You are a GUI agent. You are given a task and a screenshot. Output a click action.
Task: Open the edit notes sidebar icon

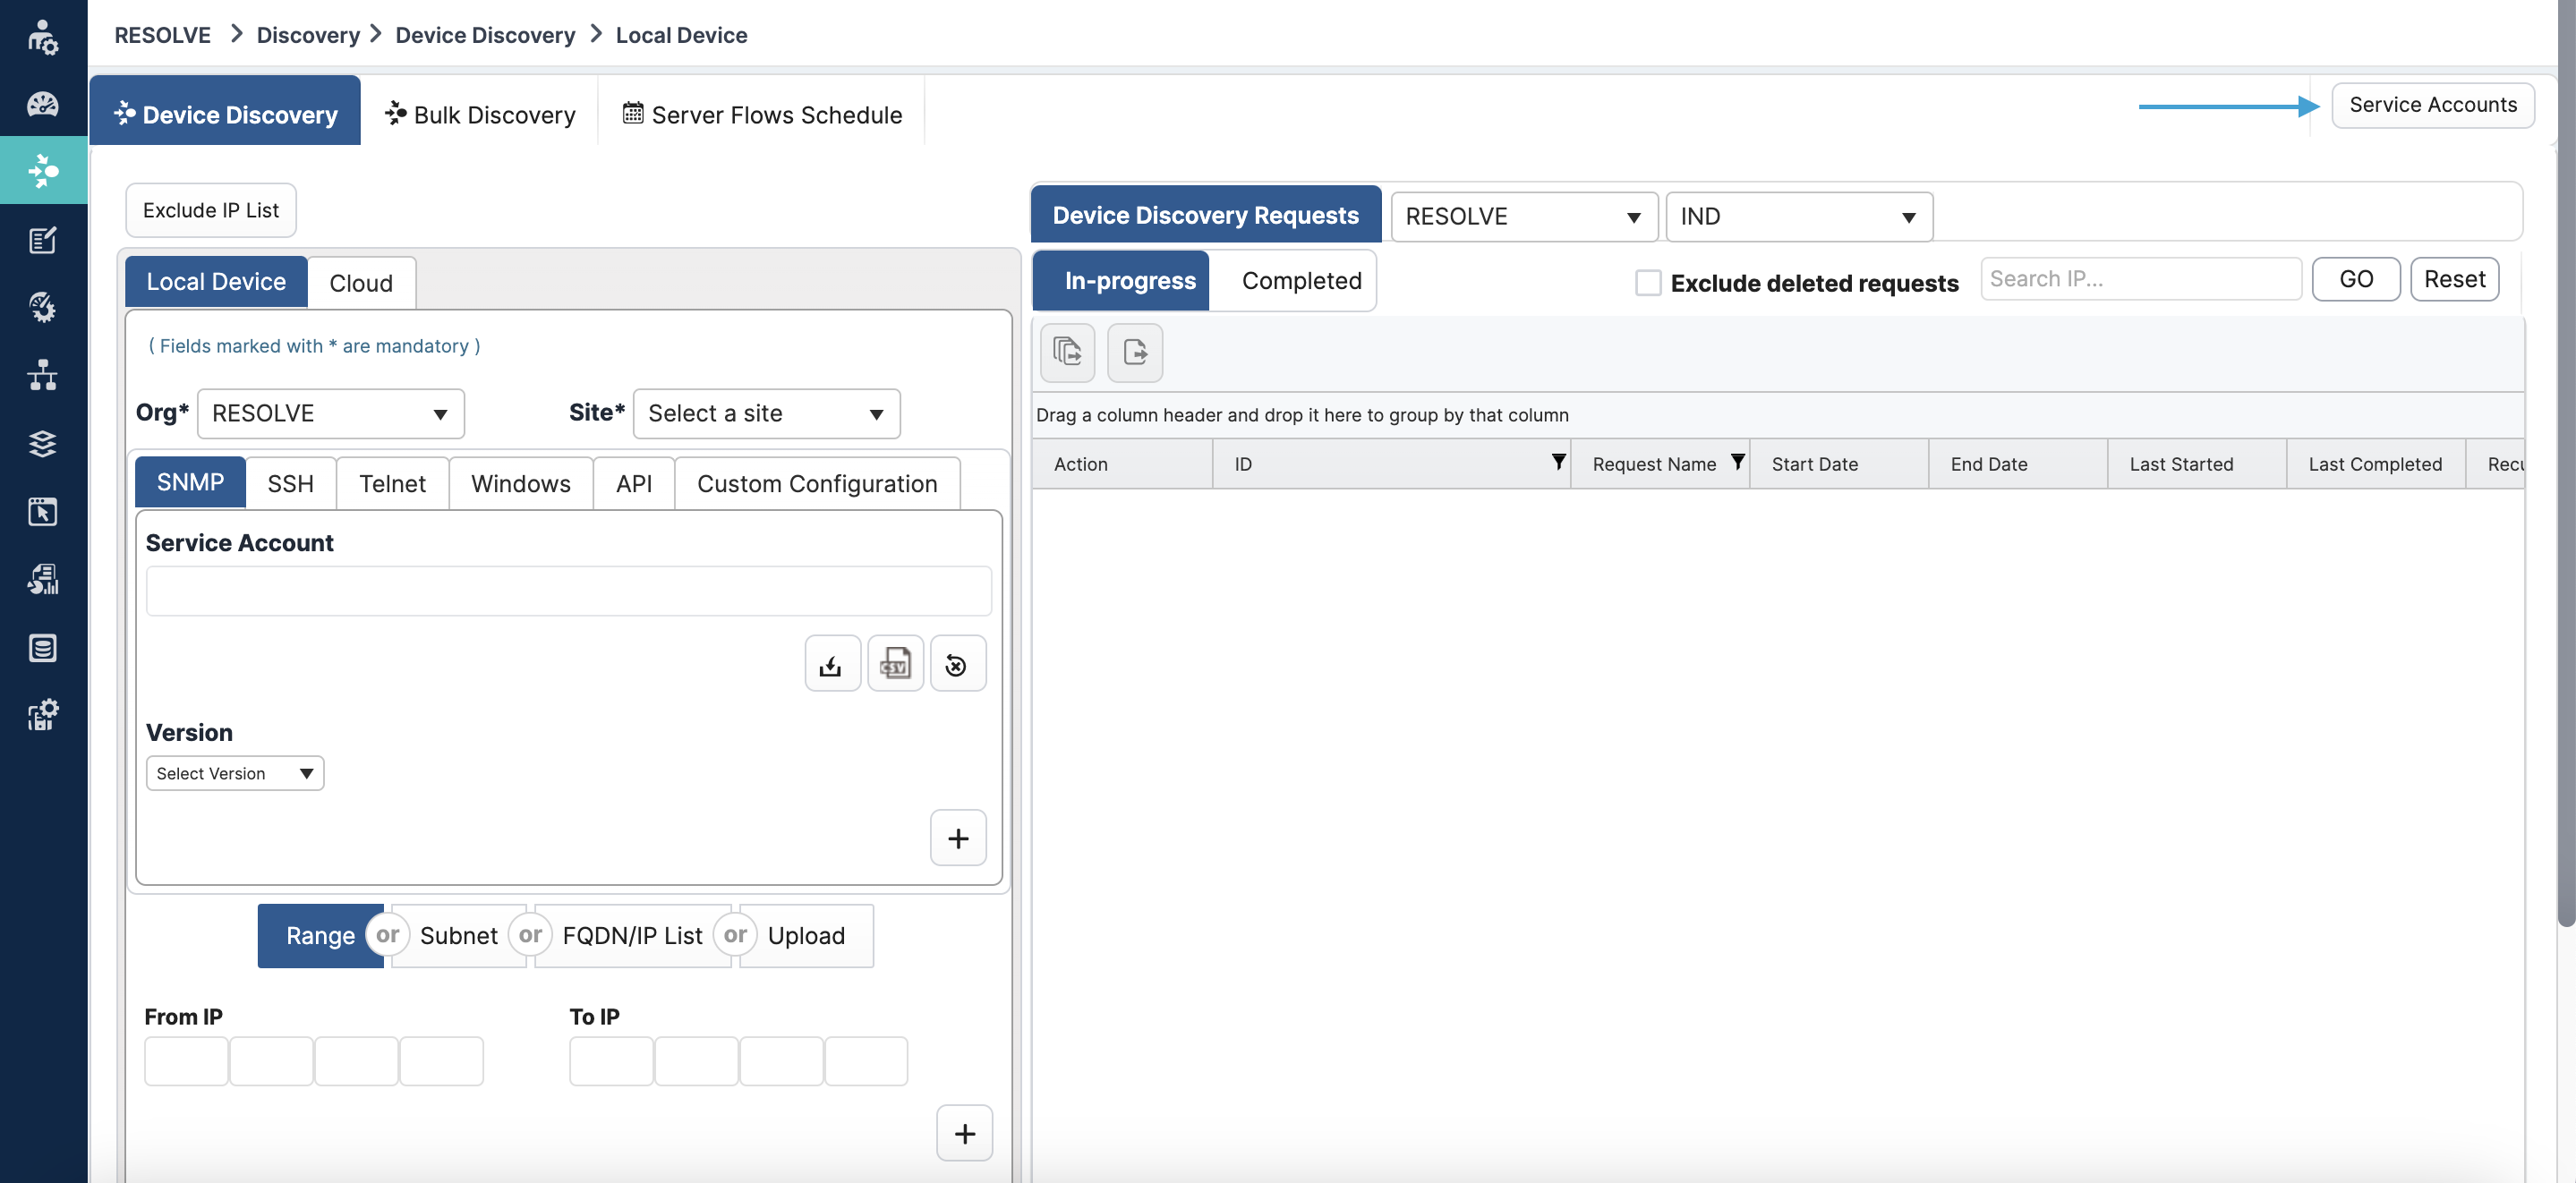point(42,240)
